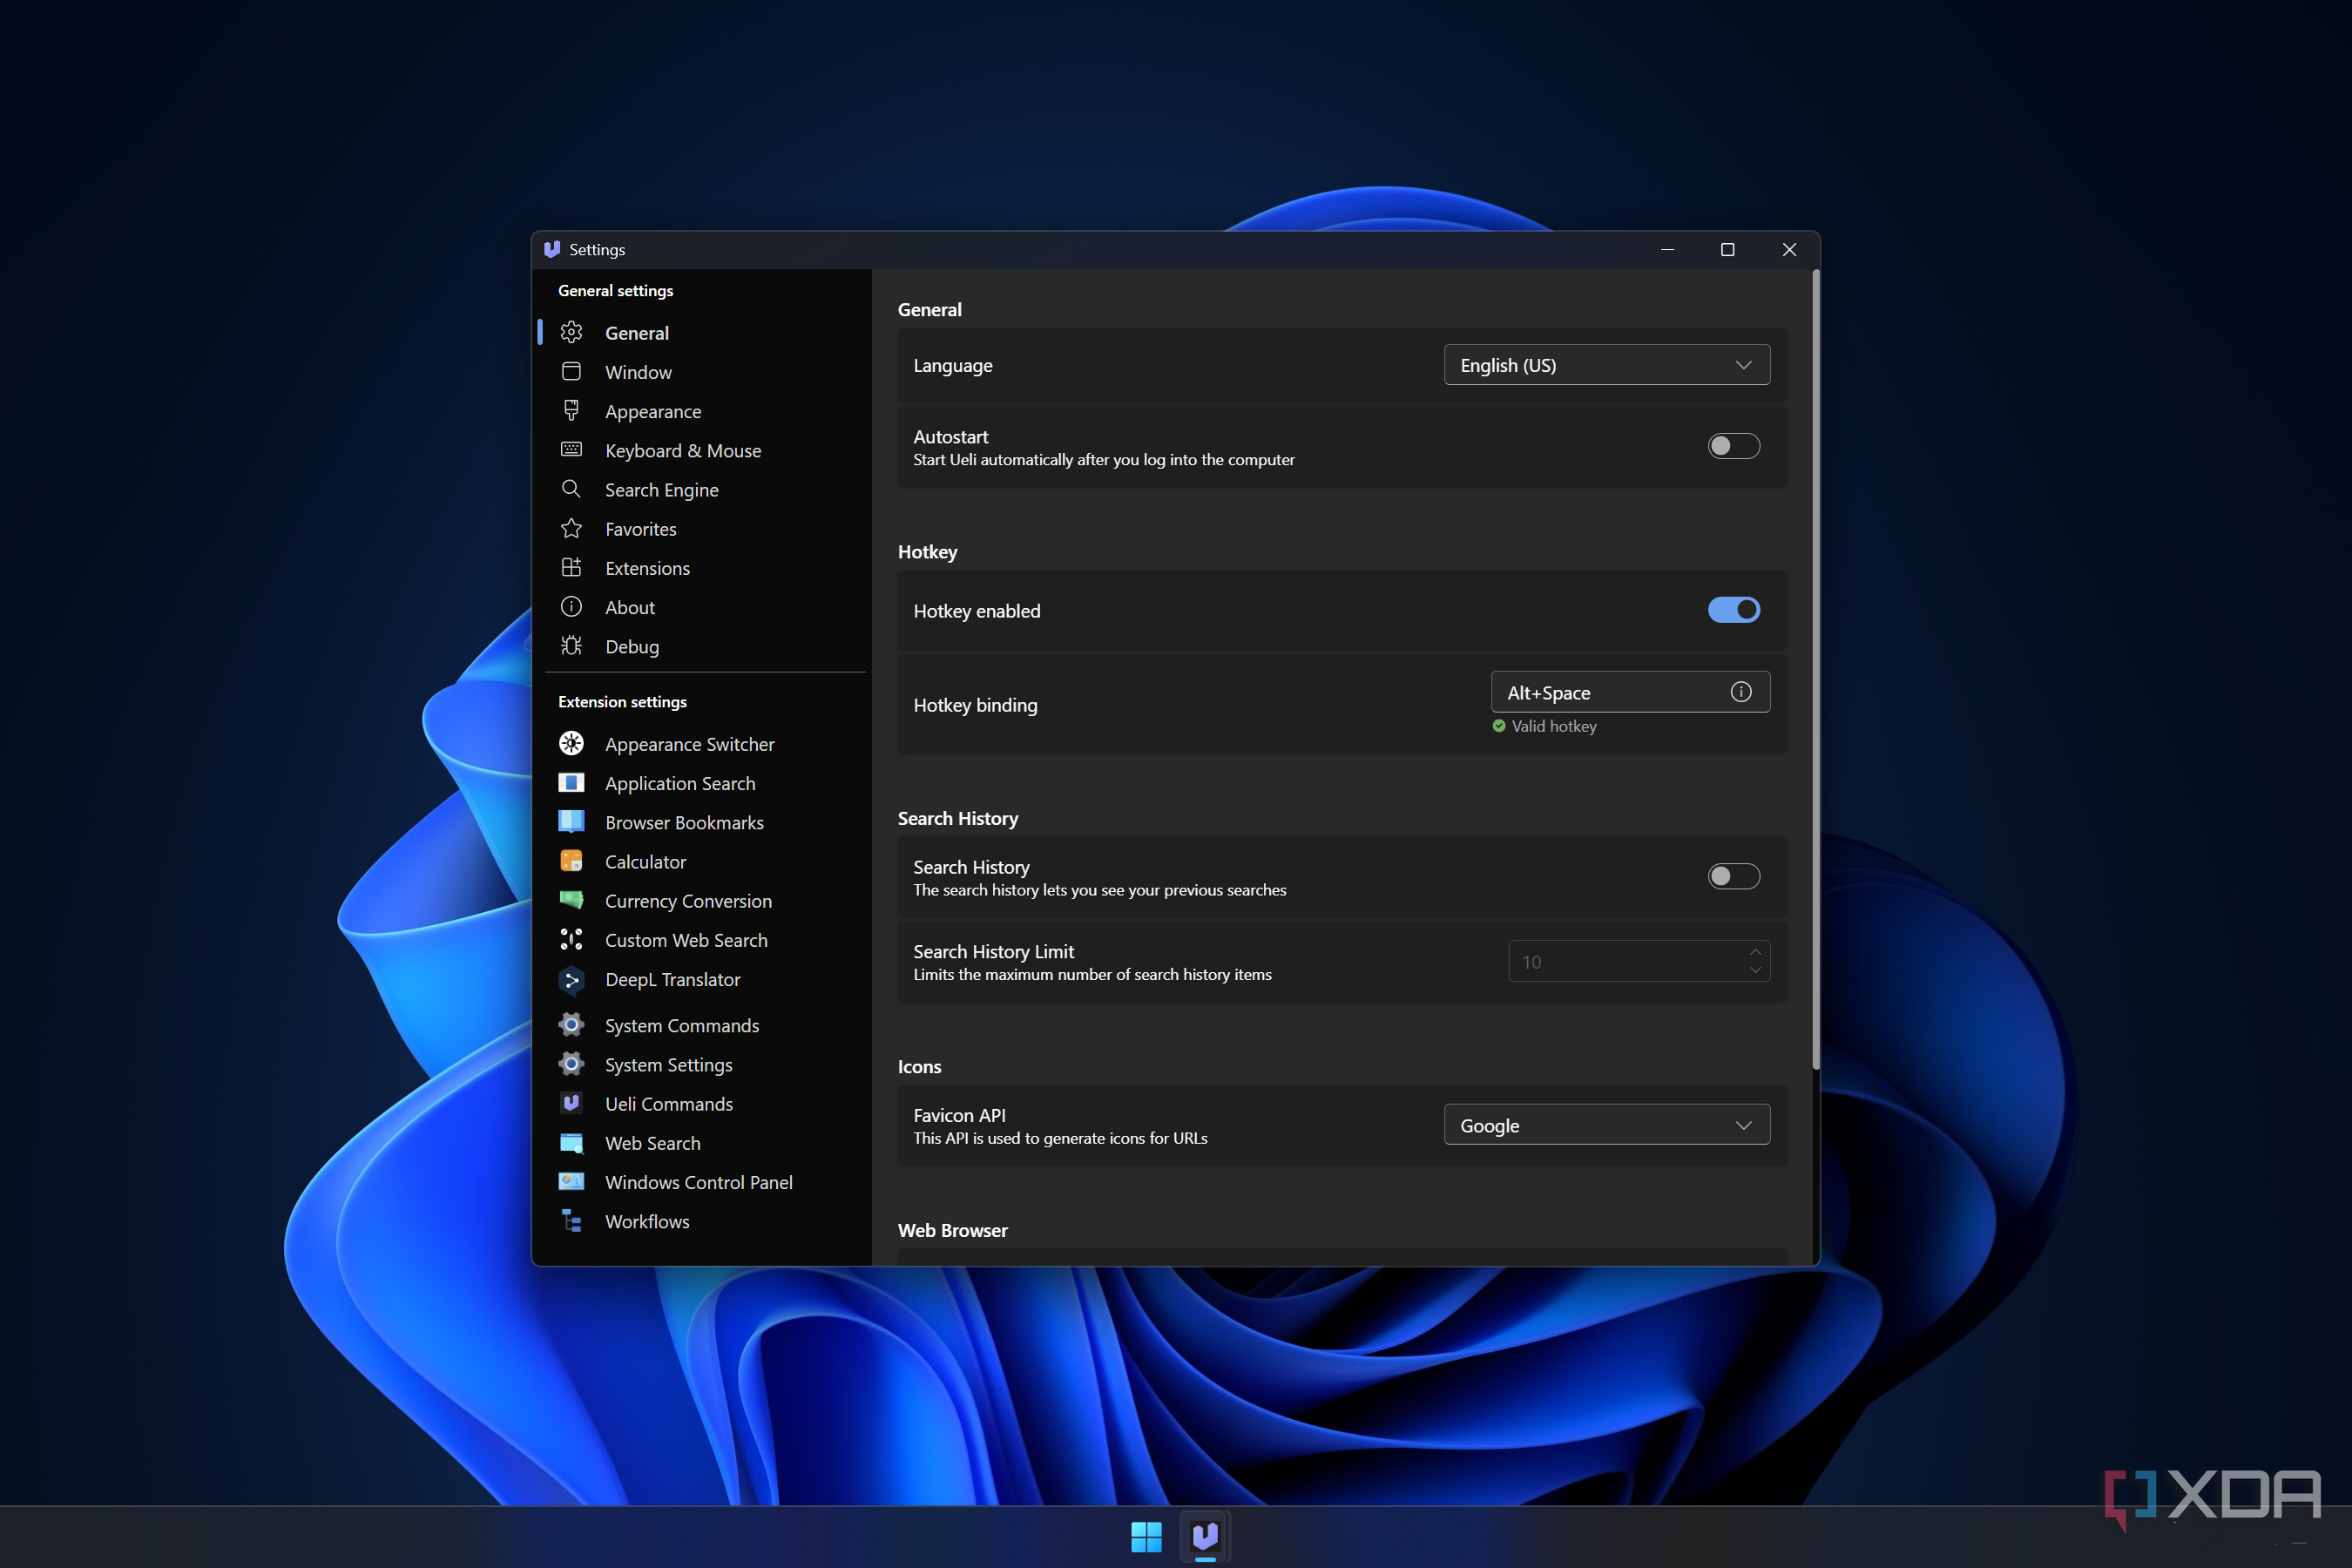The image size is (2352, 1568).
Task: Click the Search History Limit number field
Action: [x=1639, y=961]
